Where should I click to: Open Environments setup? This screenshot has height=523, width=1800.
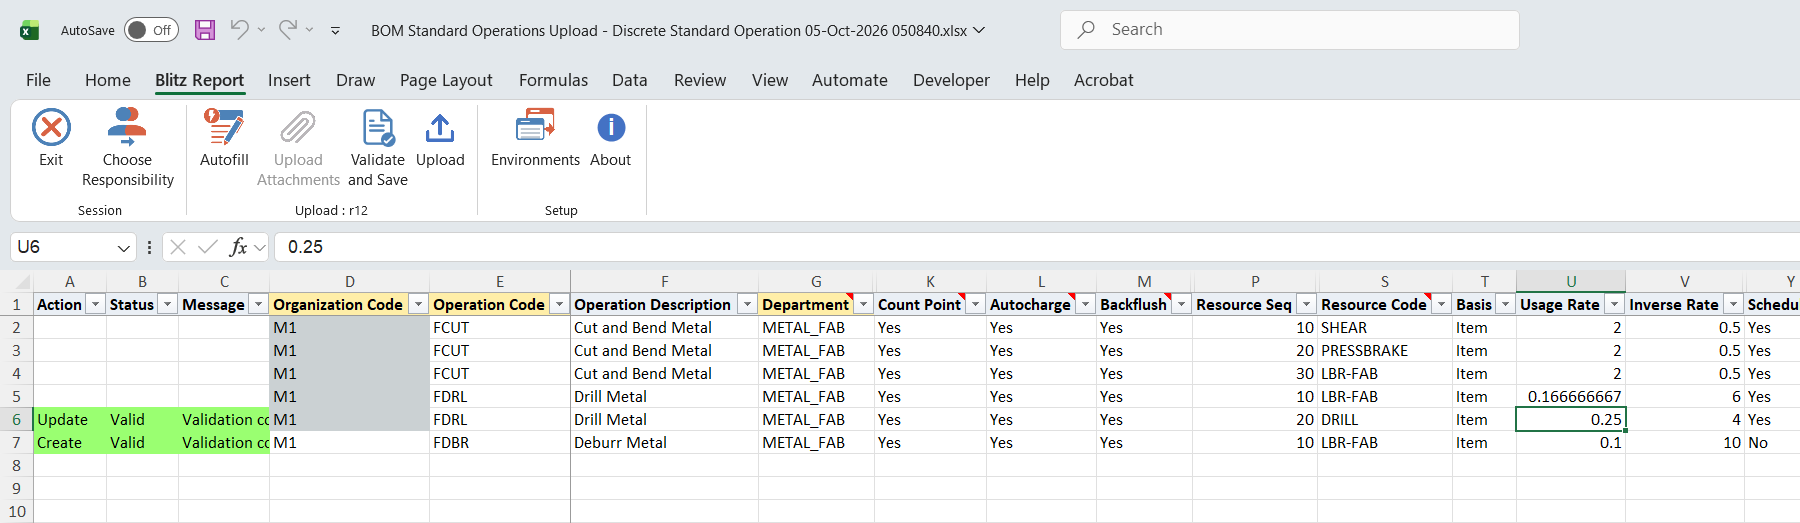tap(535, 138)
